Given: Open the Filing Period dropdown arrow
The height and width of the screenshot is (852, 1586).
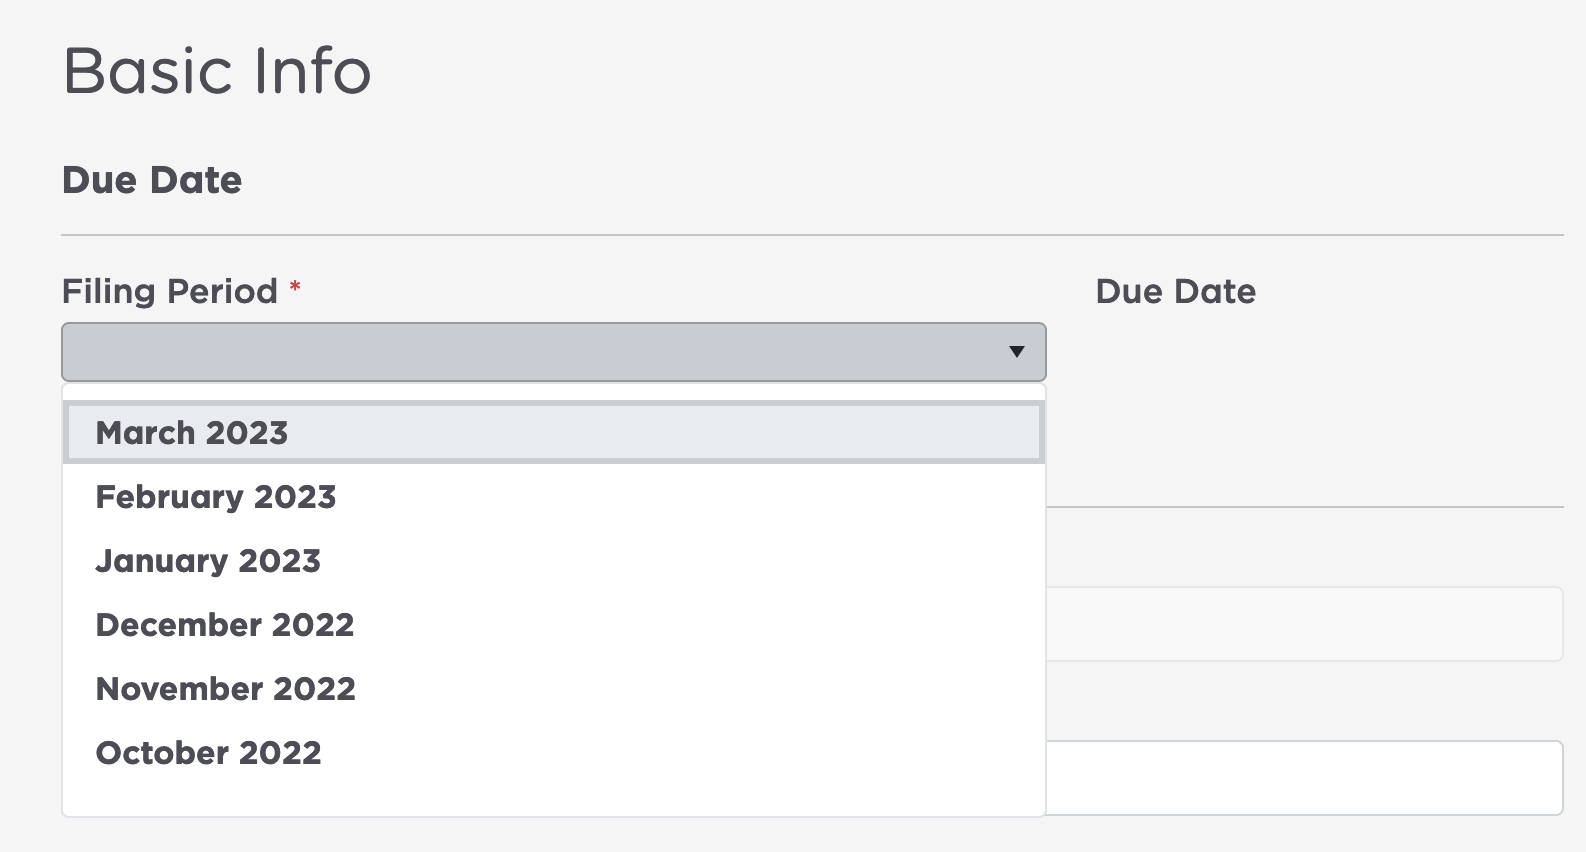Looking at the screenshot, I should pyautogui.click(x=1016, y=351).
